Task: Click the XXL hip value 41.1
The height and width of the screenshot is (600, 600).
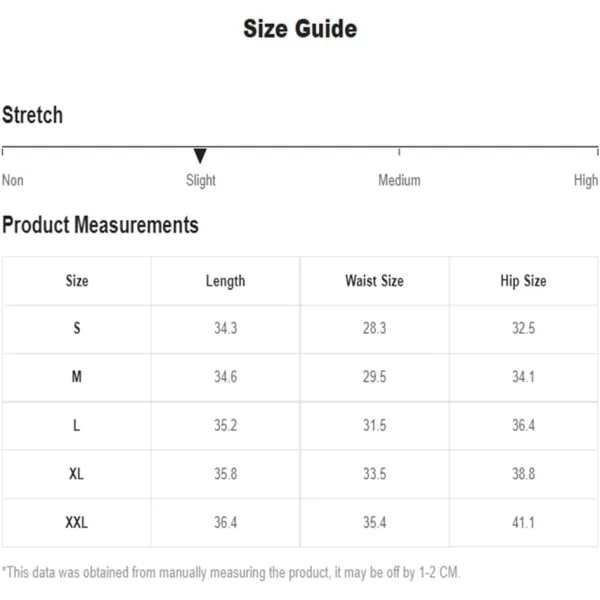Action: click(x=523, y=523)
